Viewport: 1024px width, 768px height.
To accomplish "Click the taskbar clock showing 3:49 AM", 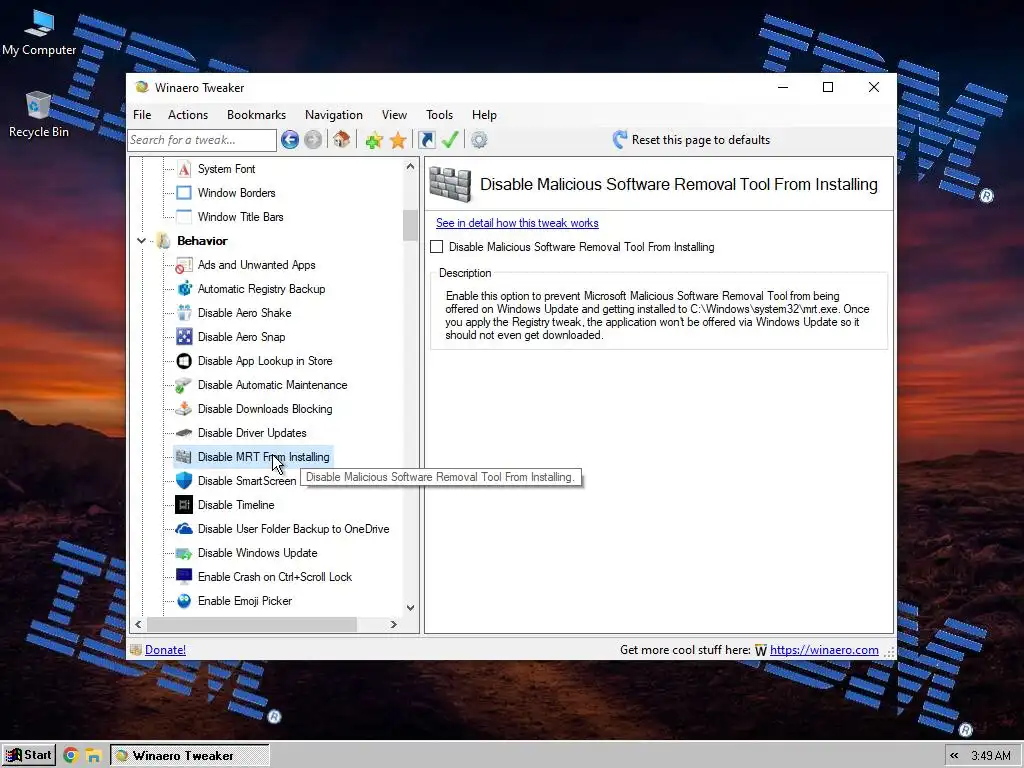I will pos(991,756).
